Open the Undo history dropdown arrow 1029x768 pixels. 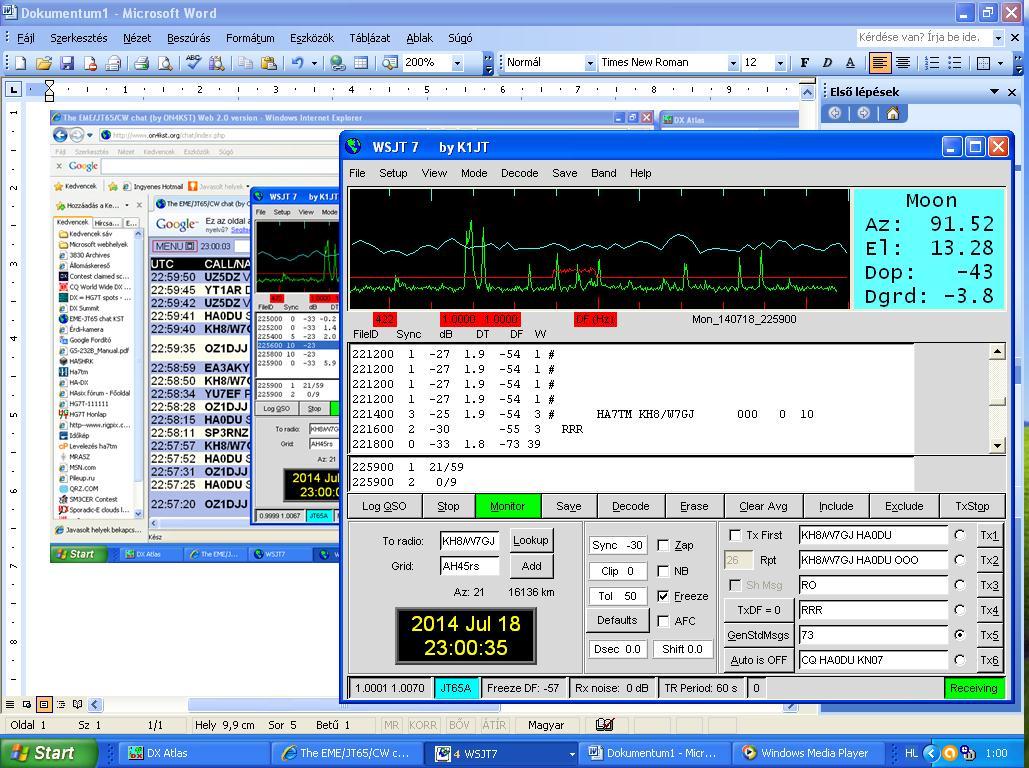point(314,63)
